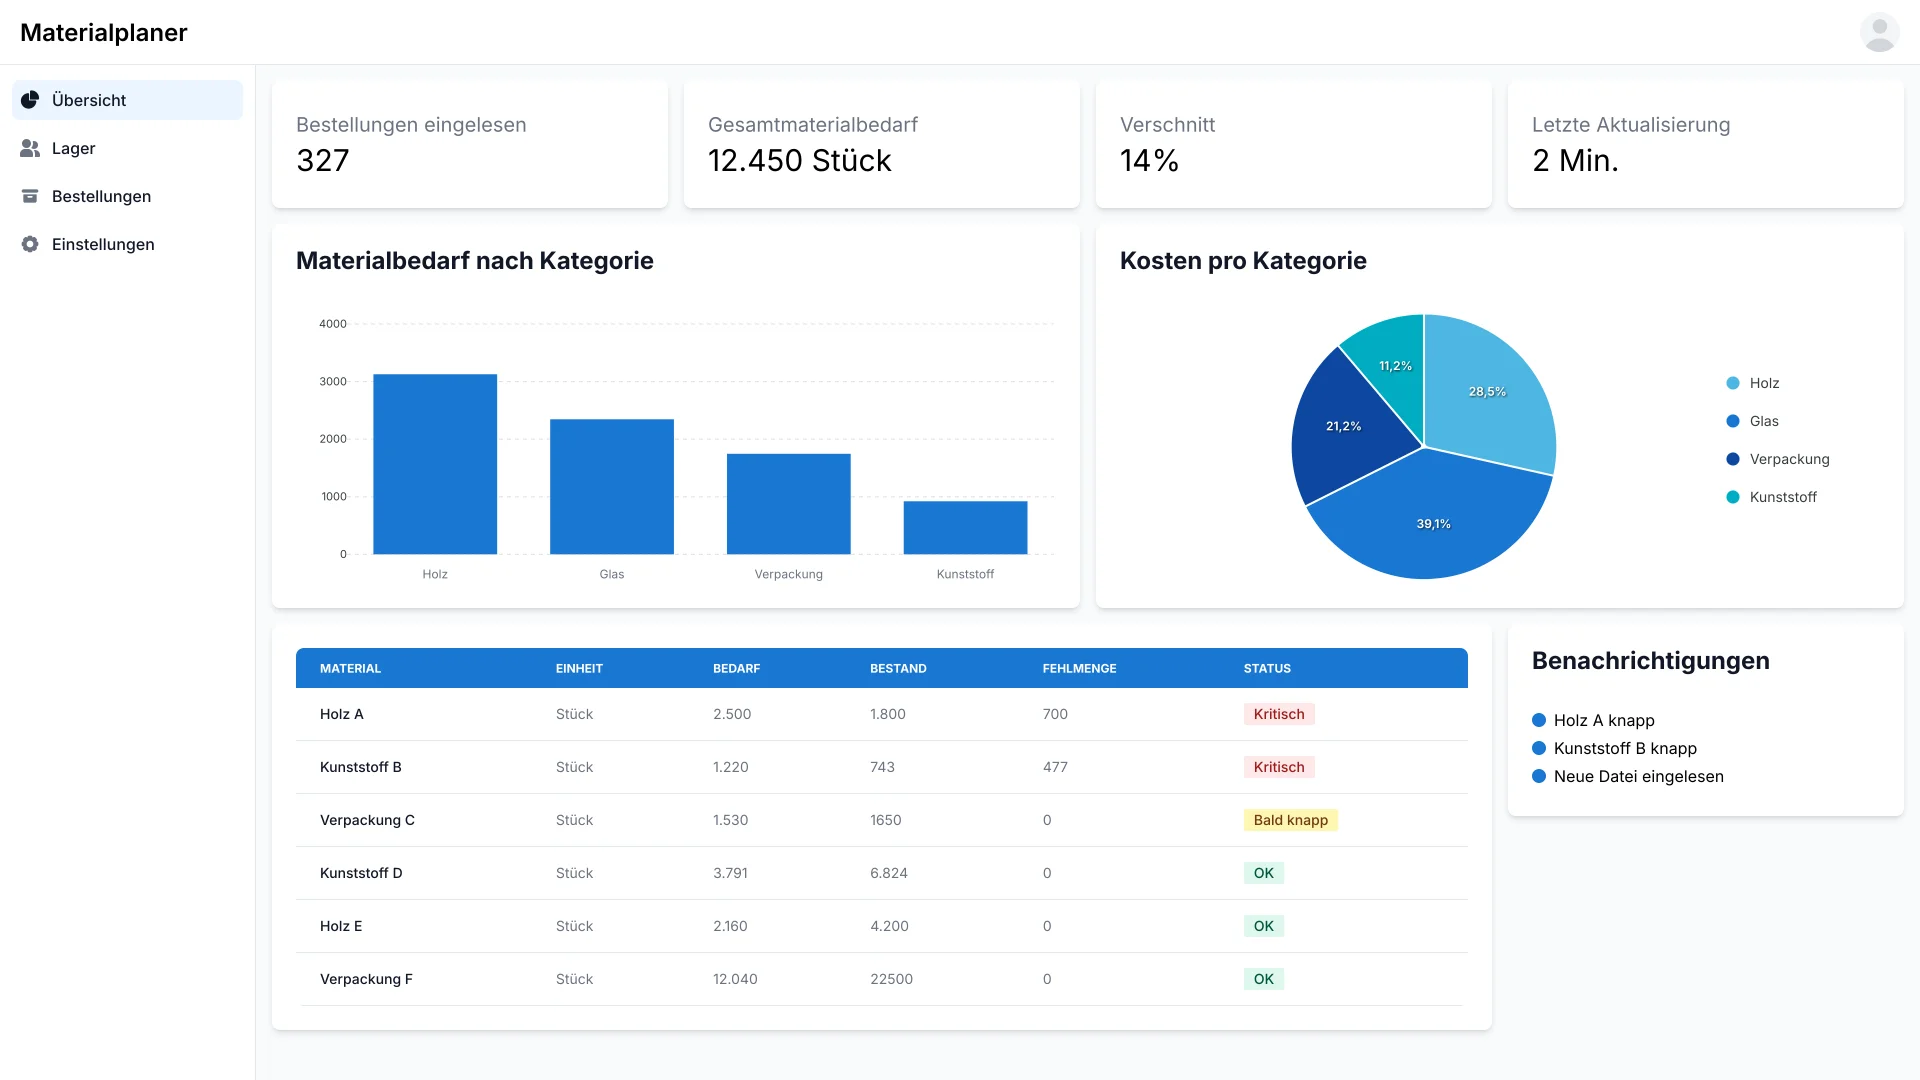Viewport: 1920px width, 1080px height.
Task: Click the Bald knapp status badge
Action: tap(1290, 820)
